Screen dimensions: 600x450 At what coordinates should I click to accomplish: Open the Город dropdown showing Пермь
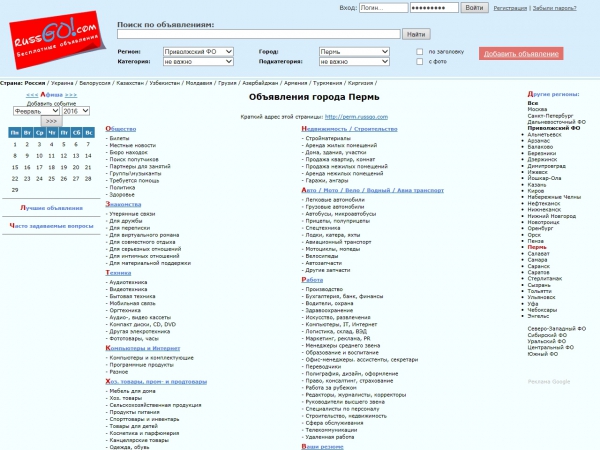[354, 52]
